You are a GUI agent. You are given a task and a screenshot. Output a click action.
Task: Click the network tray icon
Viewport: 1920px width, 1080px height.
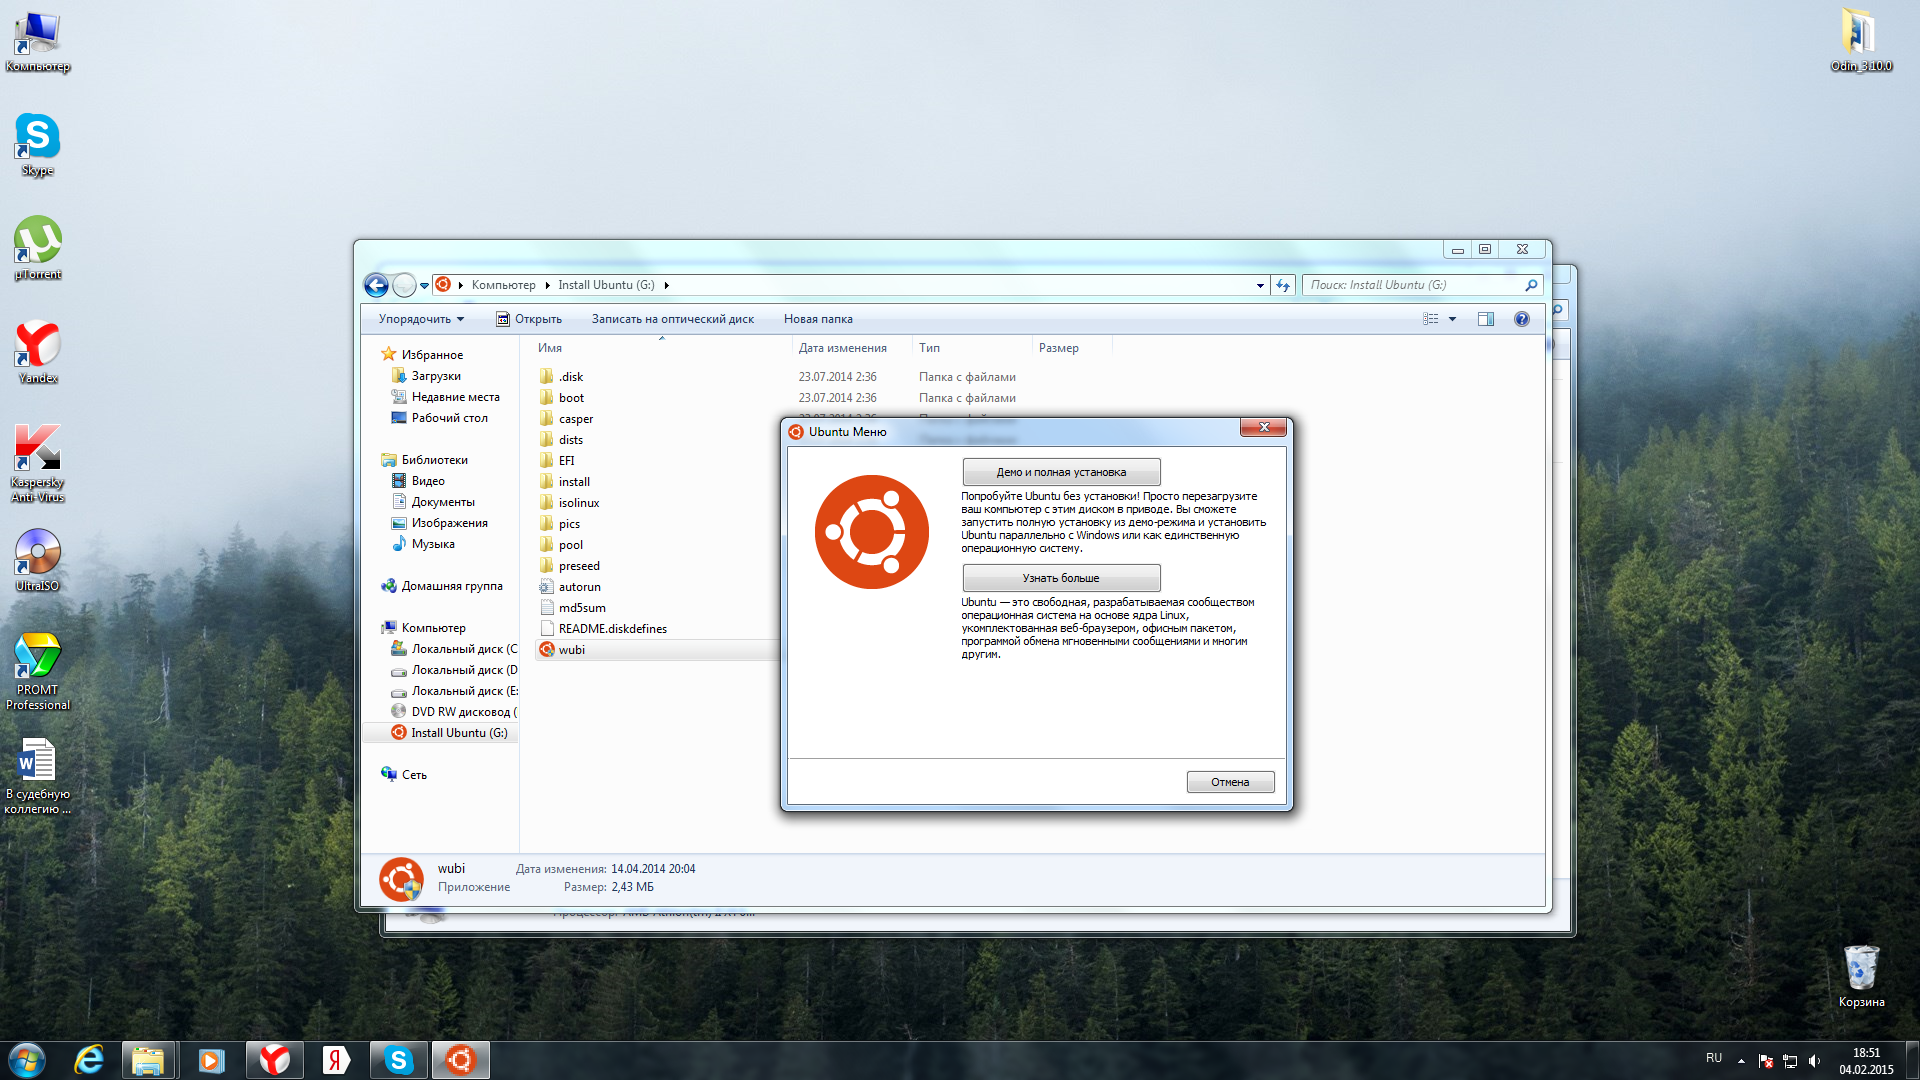point(1790,1061)
